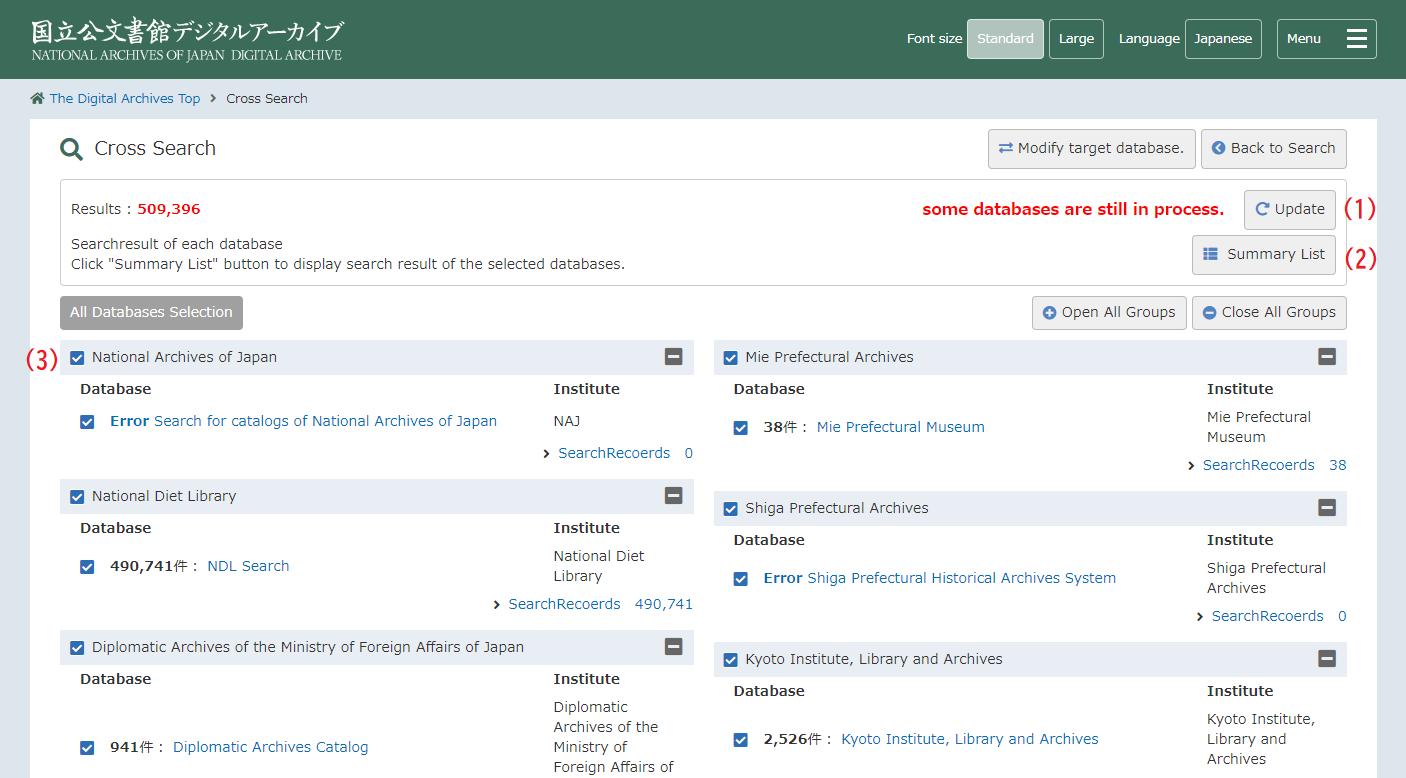Uncheck Mie Prefectural Museum database checkbox
The height and width of the screenshot is (778, 1406).
[741, 428]
